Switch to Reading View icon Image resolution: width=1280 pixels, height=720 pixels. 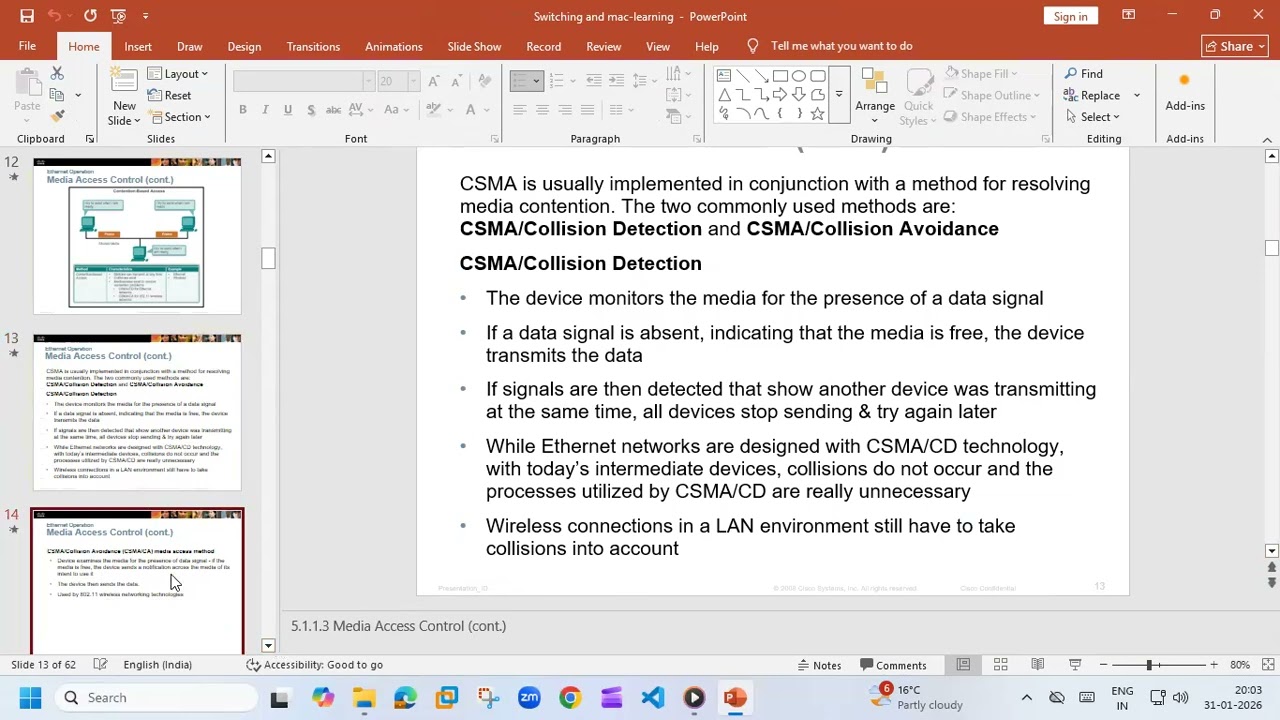point(1038,665)
